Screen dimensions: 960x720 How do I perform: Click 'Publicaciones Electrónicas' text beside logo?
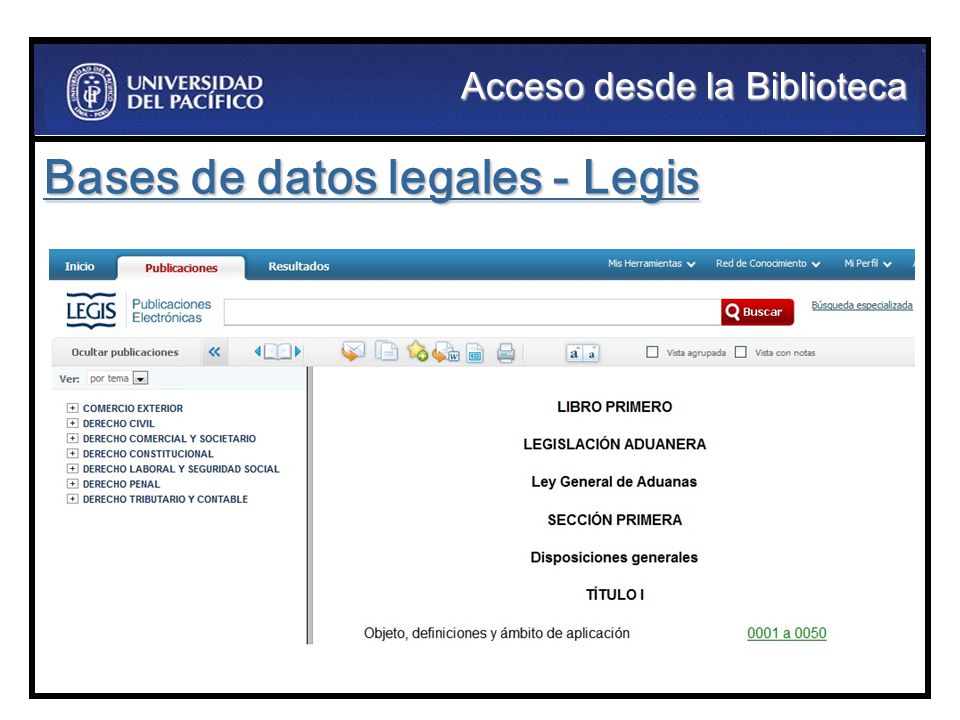tap(171, 311)
